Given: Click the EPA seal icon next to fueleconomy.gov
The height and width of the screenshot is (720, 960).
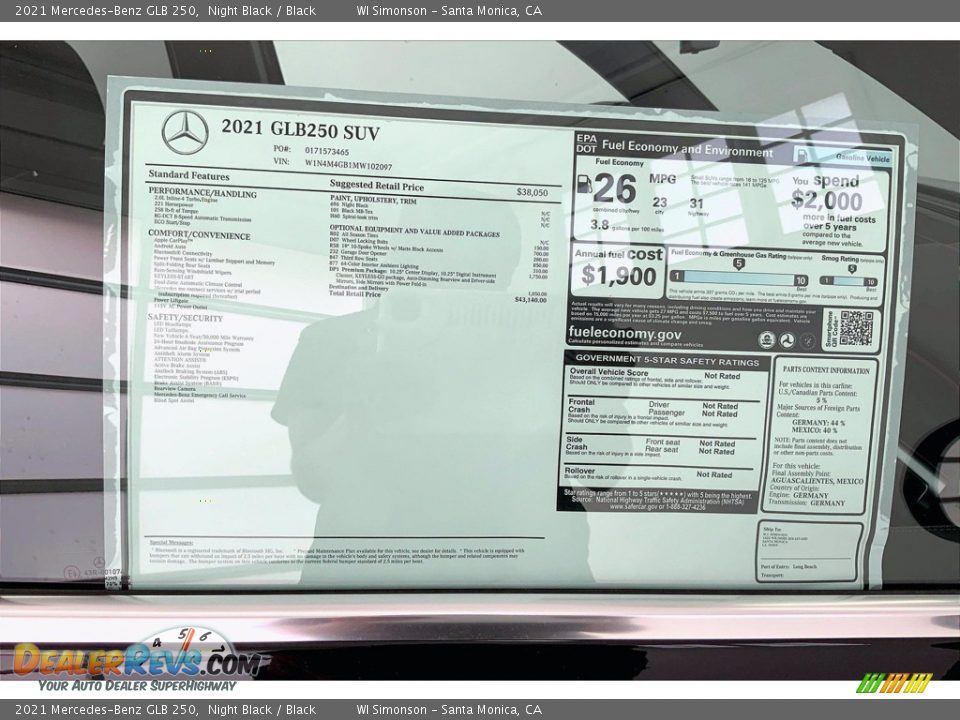Looking at the screenshot, I should click(767, 339).
